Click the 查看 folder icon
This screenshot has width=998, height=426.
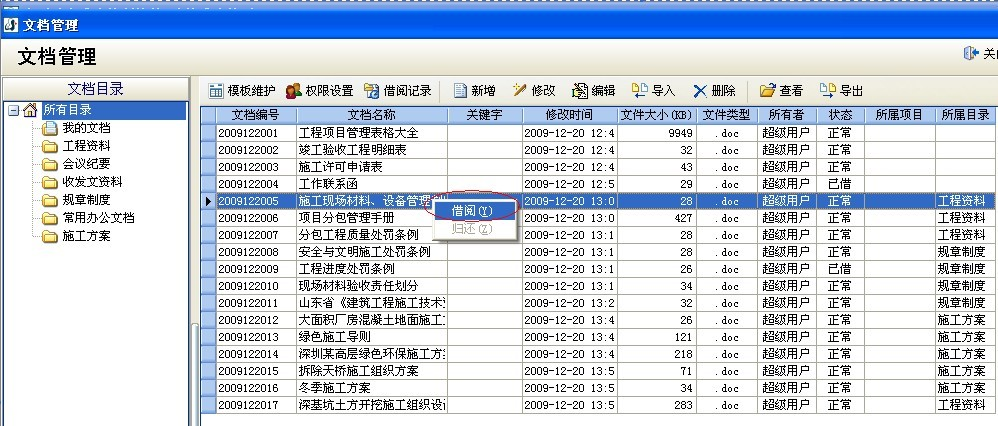pyautogui.click(x=767, y=91)
